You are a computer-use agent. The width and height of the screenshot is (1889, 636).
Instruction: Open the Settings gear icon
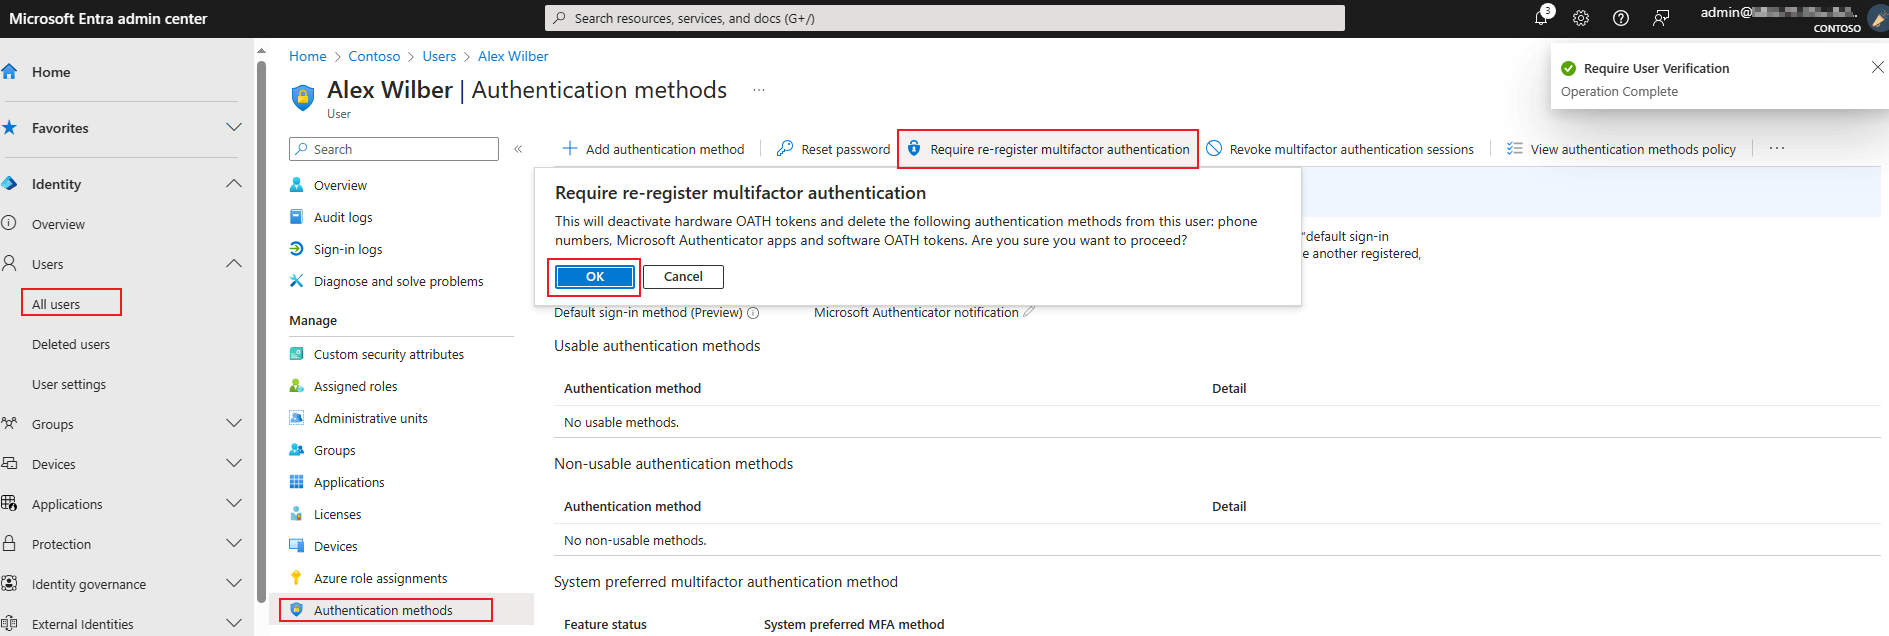click(x=1581, y=18)
